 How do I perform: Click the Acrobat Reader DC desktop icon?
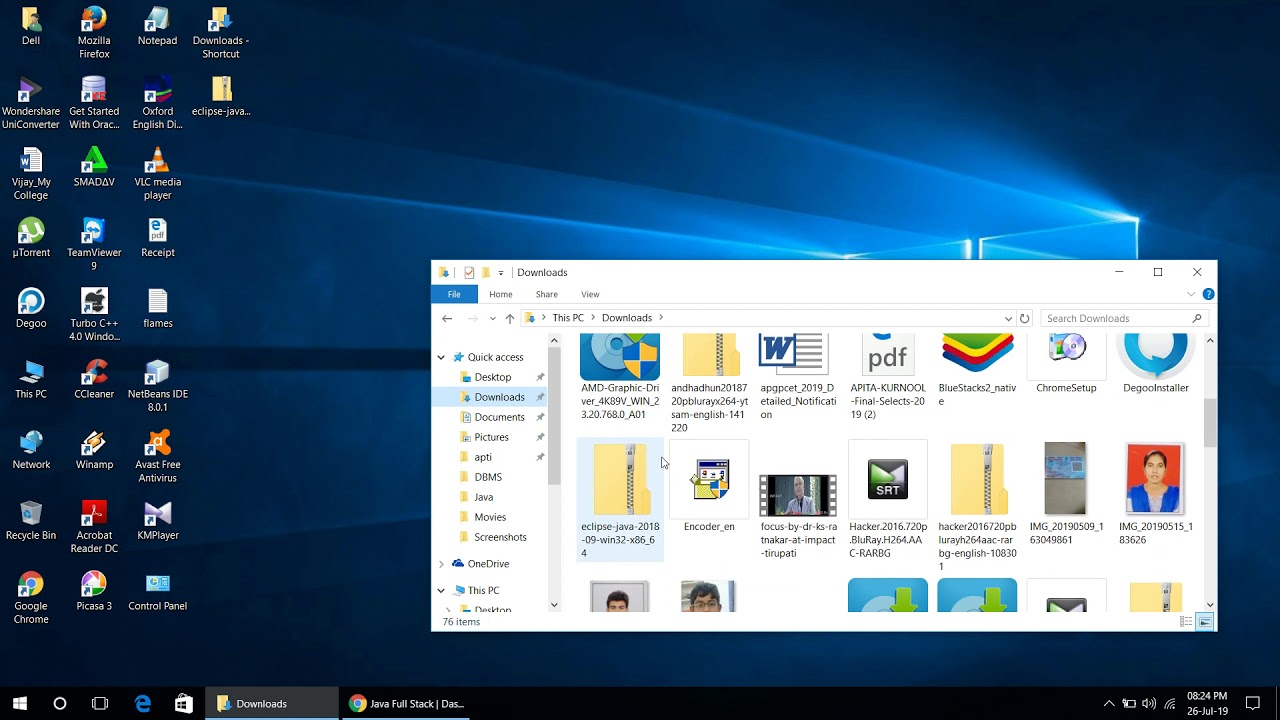click(94, 528)
